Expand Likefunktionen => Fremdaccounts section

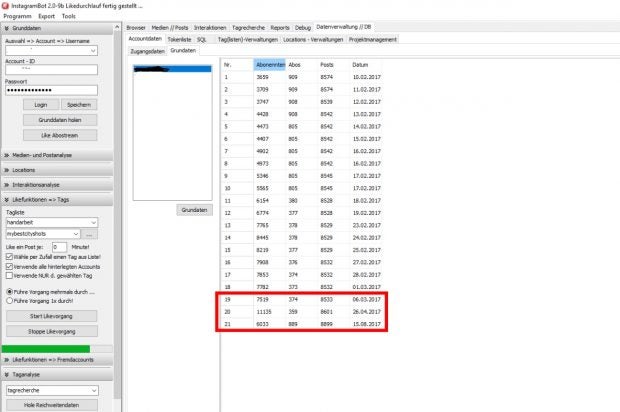[x=8, y=359]
